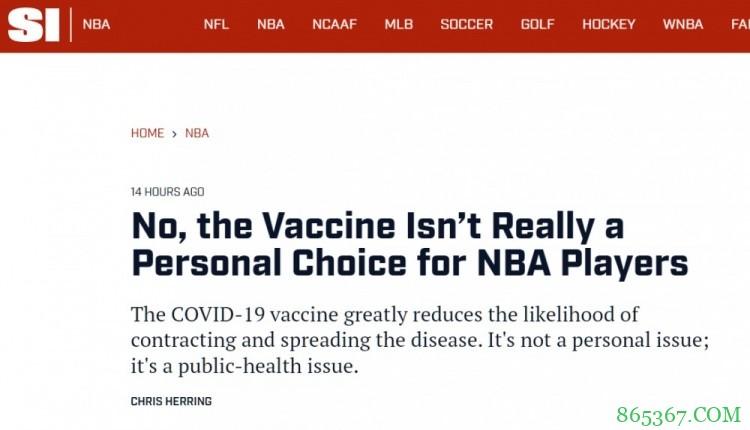Click the partially visible nav item after WNBA

[740, 24]
